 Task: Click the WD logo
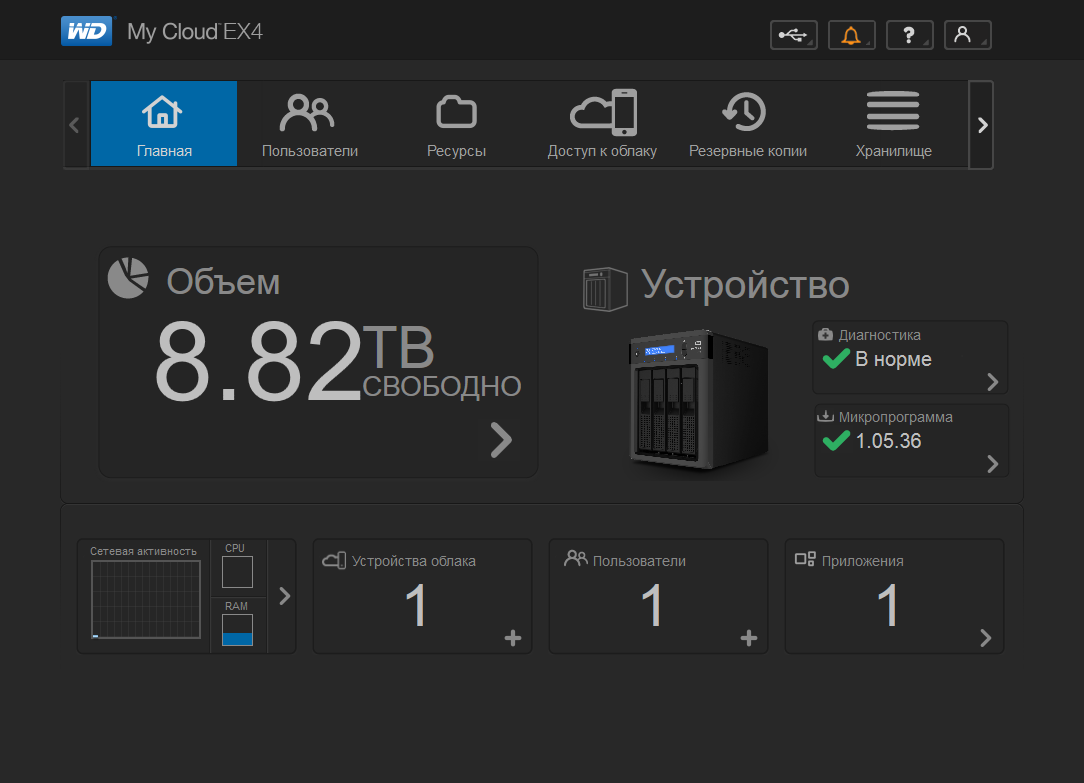[87, 31]
